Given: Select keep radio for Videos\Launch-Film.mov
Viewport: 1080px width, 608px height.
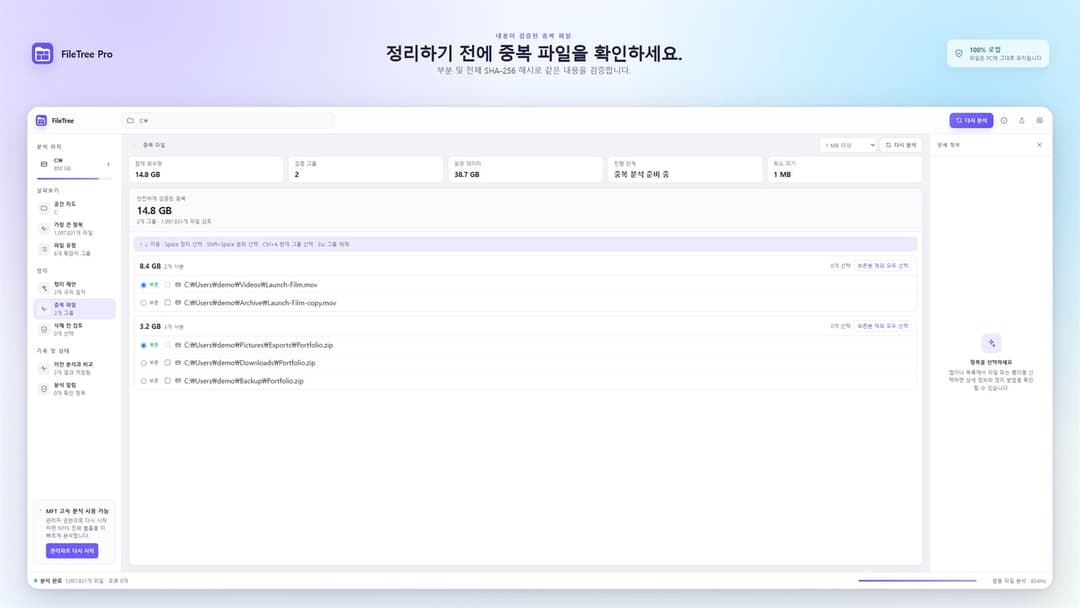Looking at the screenshot, I should click(143, 284).
